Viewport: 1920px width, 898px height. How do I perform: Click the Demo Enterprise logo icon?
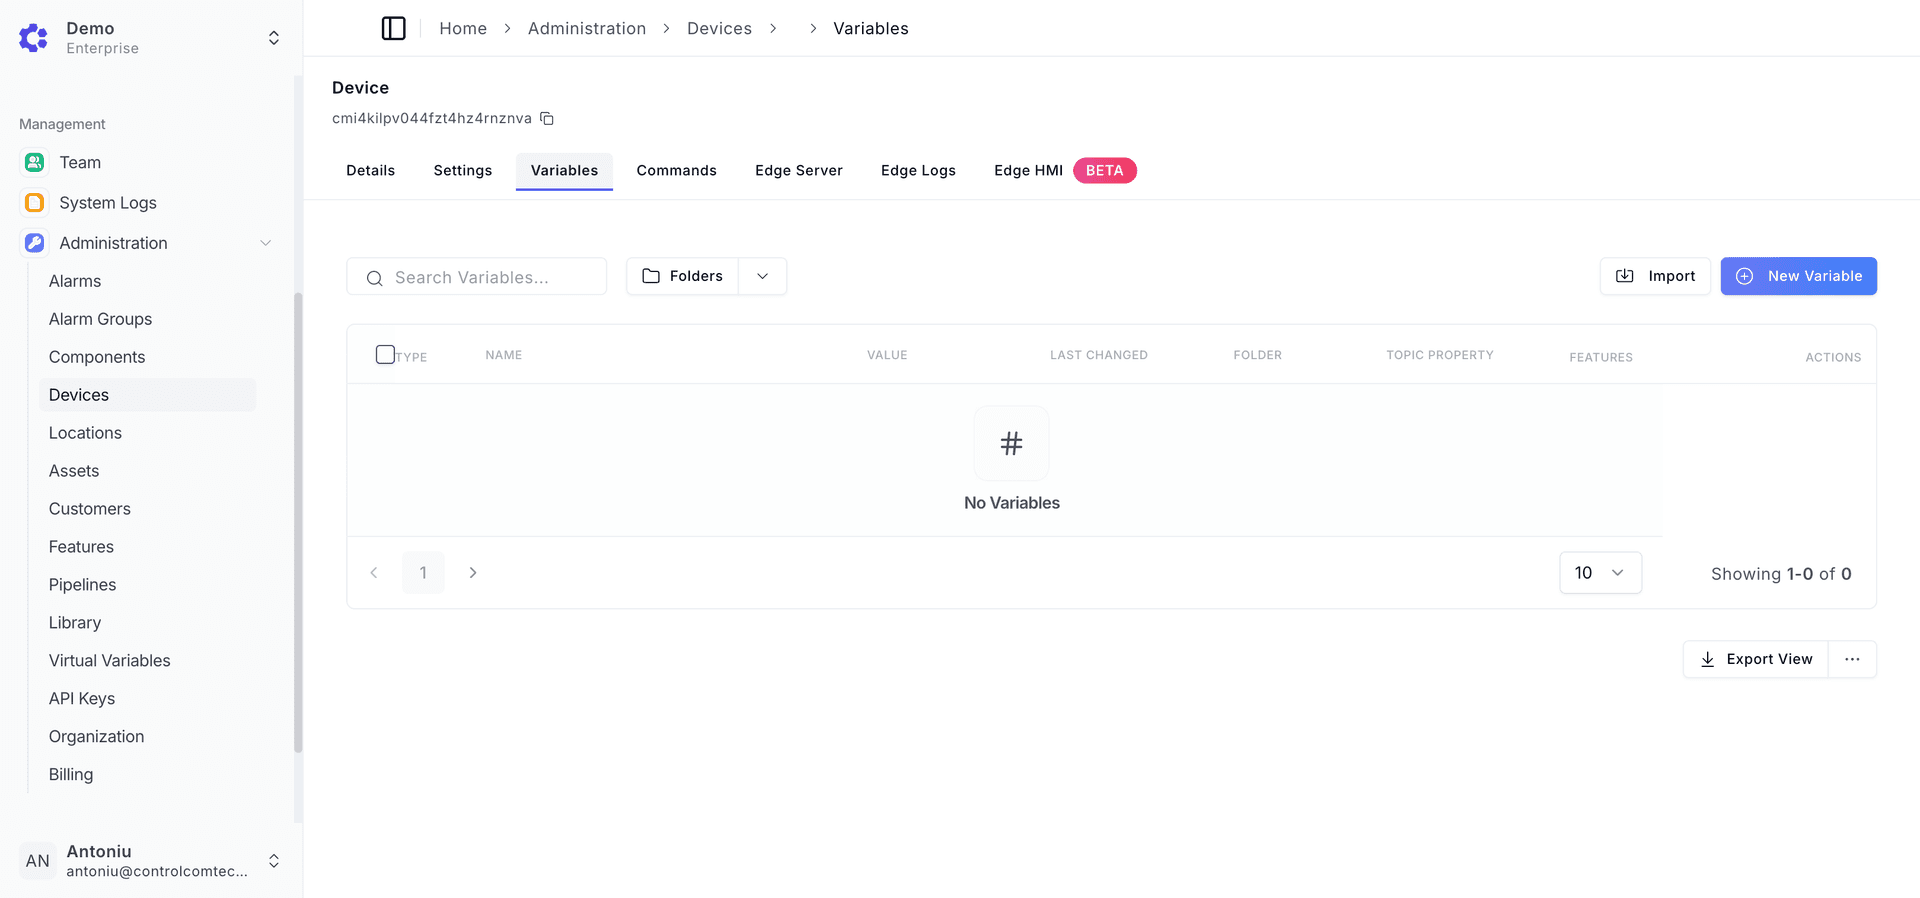[x=34, y=38]
